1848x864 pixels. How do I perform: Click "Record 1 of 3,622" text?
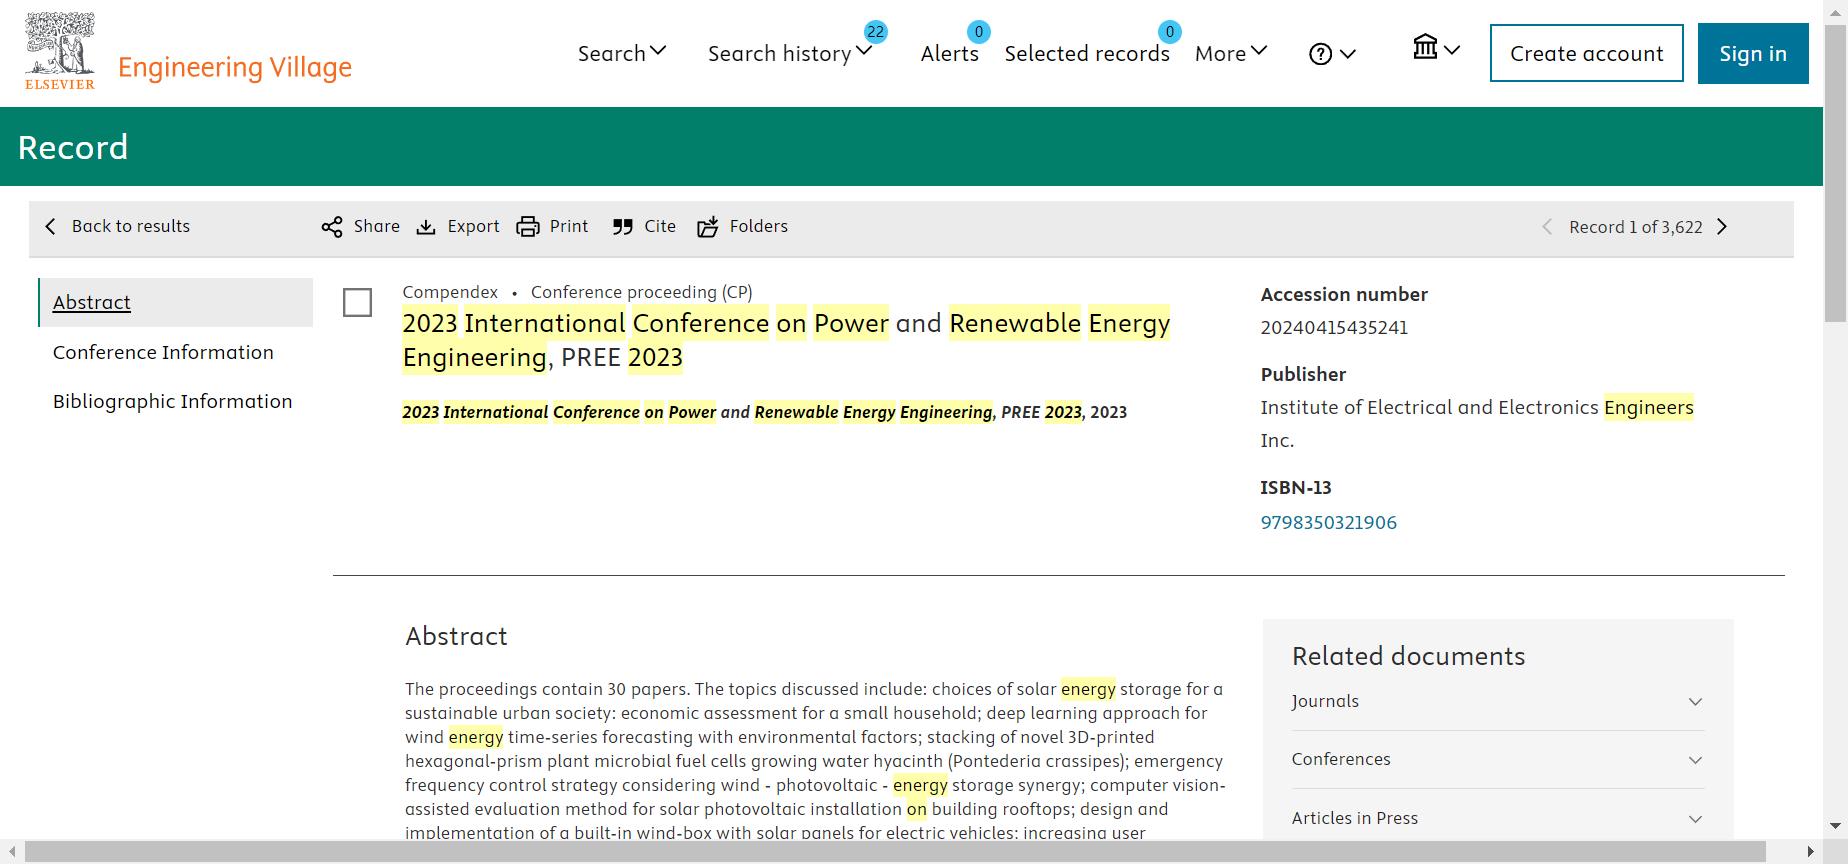click(x=1636, y=227)
